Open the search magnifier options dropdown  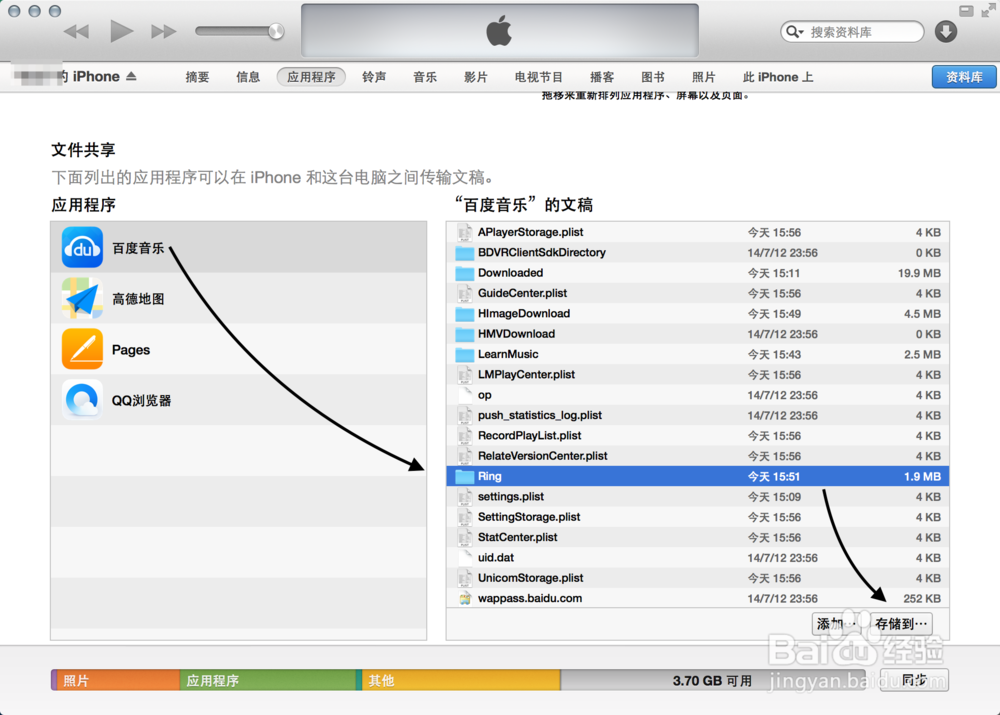point(794,32)
